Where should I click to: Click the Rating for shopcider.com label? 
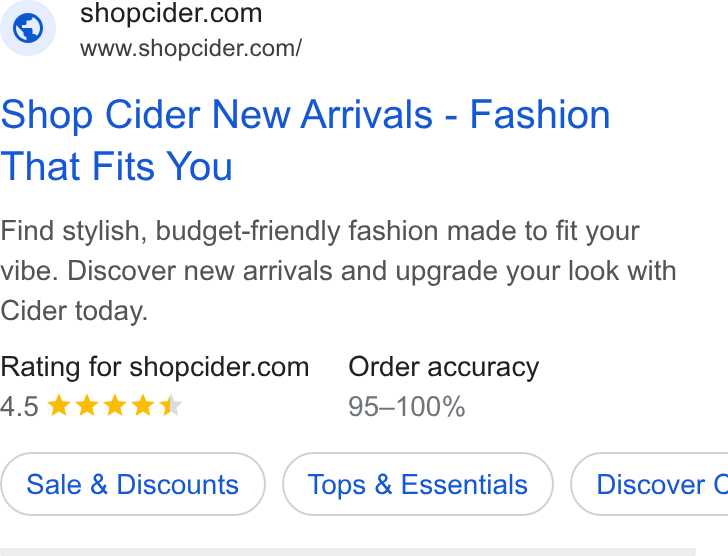tap(155, 367)
